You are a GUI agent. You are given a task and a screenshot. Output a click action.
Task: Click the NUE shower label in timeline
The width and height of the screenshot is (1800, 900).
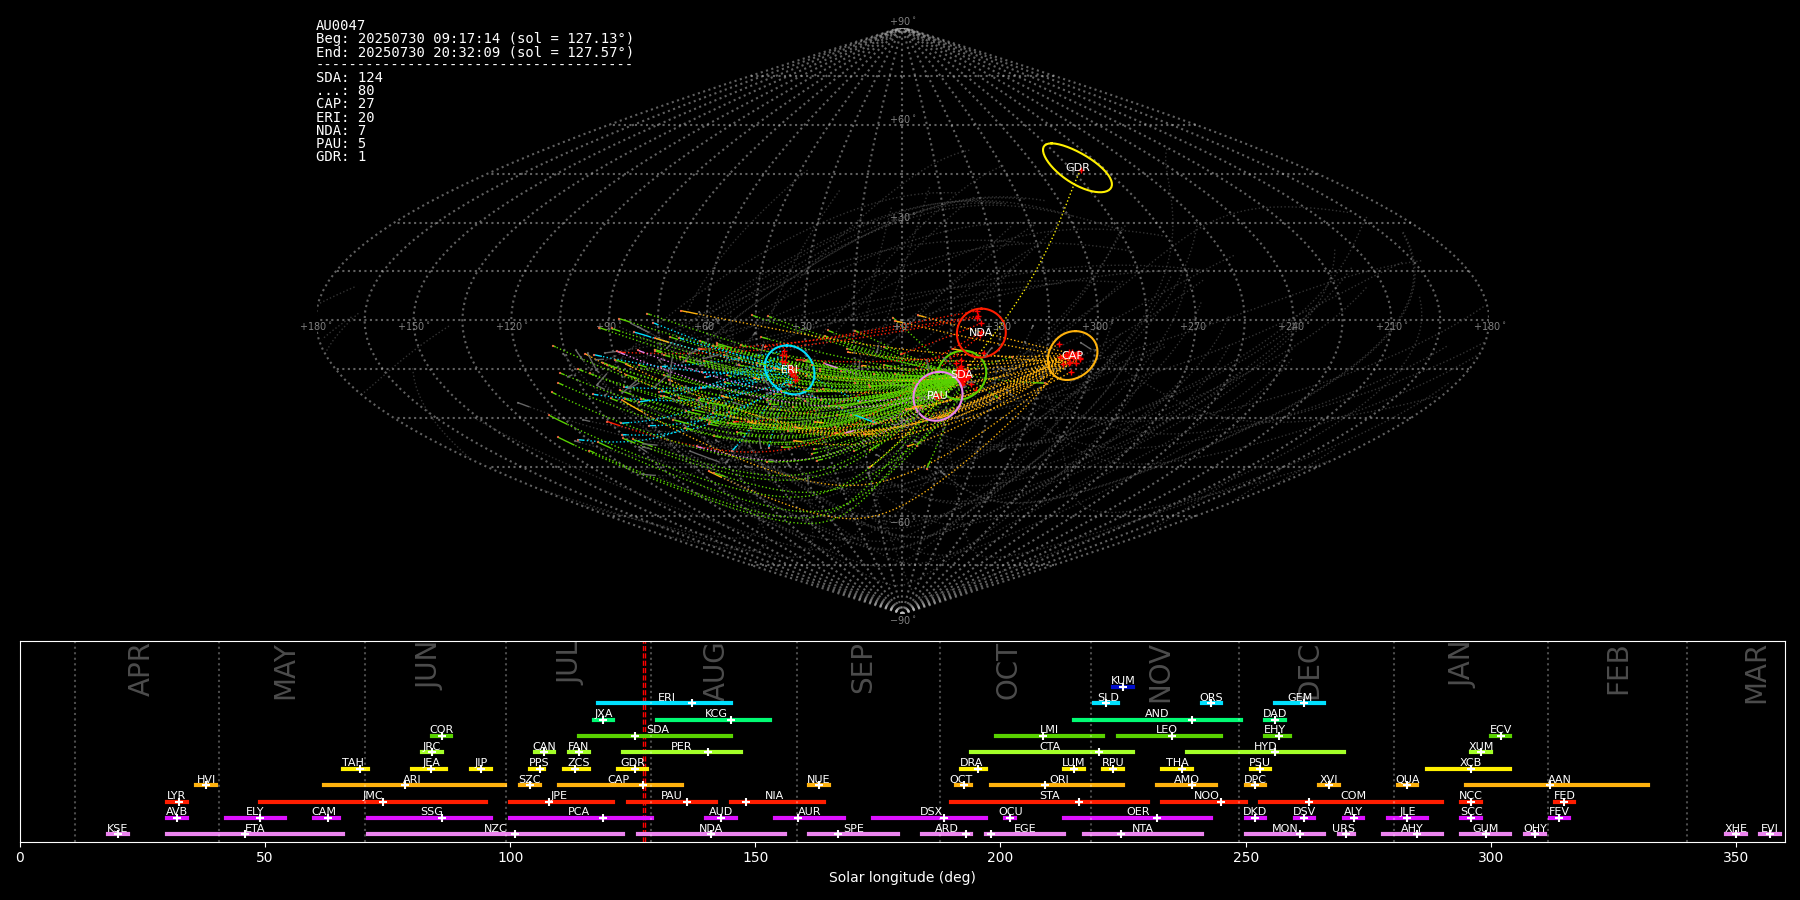tap(818, 780)
